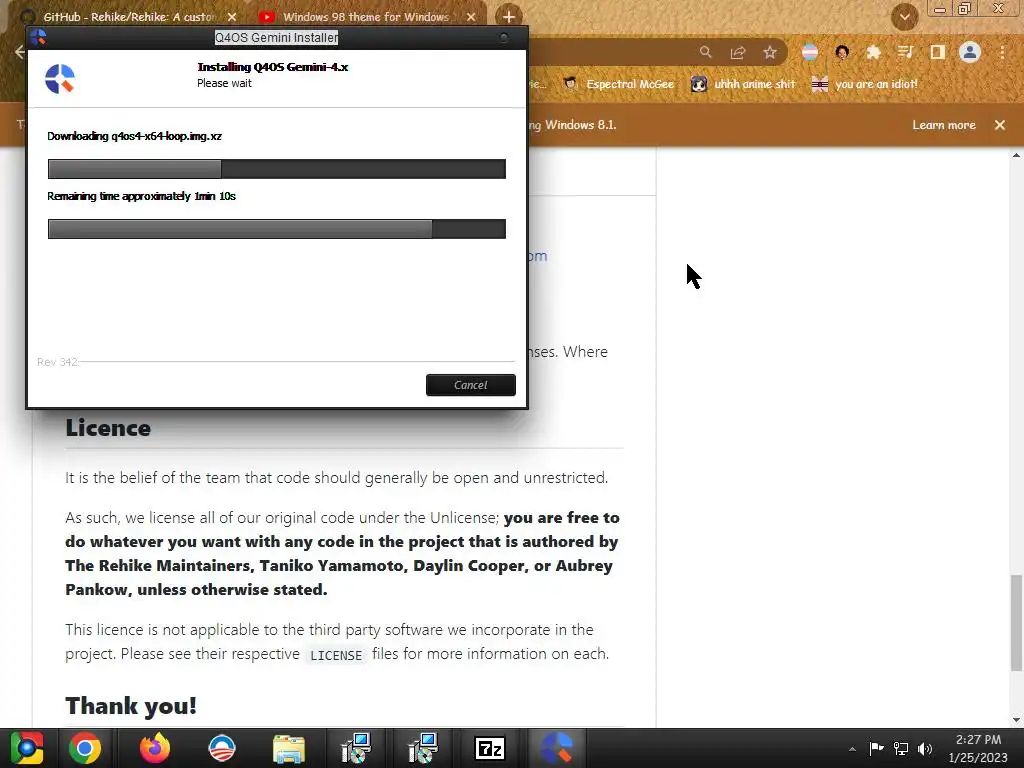Open Chrome tab search dropdown

click(904, 17)
